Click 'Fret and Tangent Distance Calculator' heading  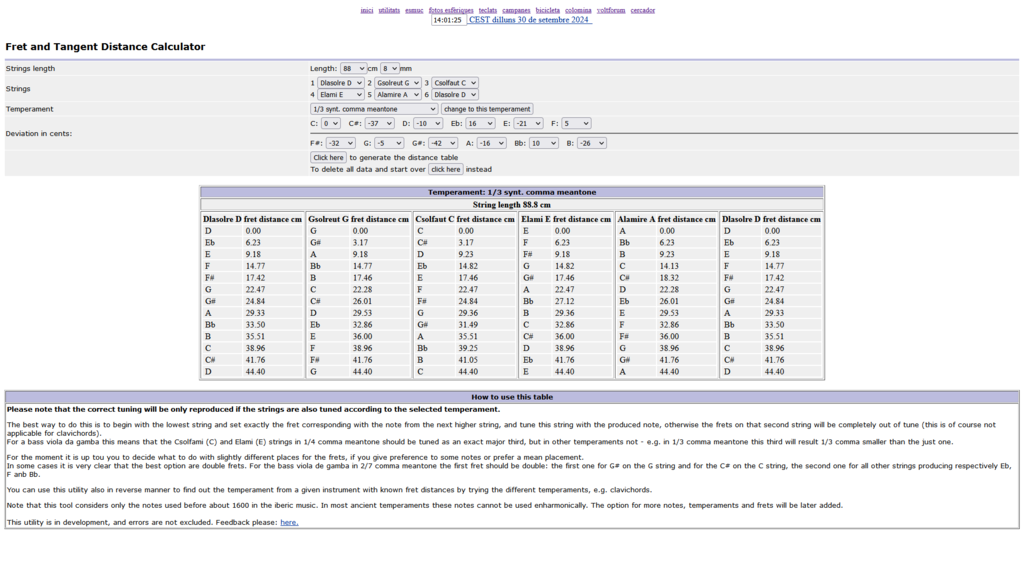[x=105, y=46]
